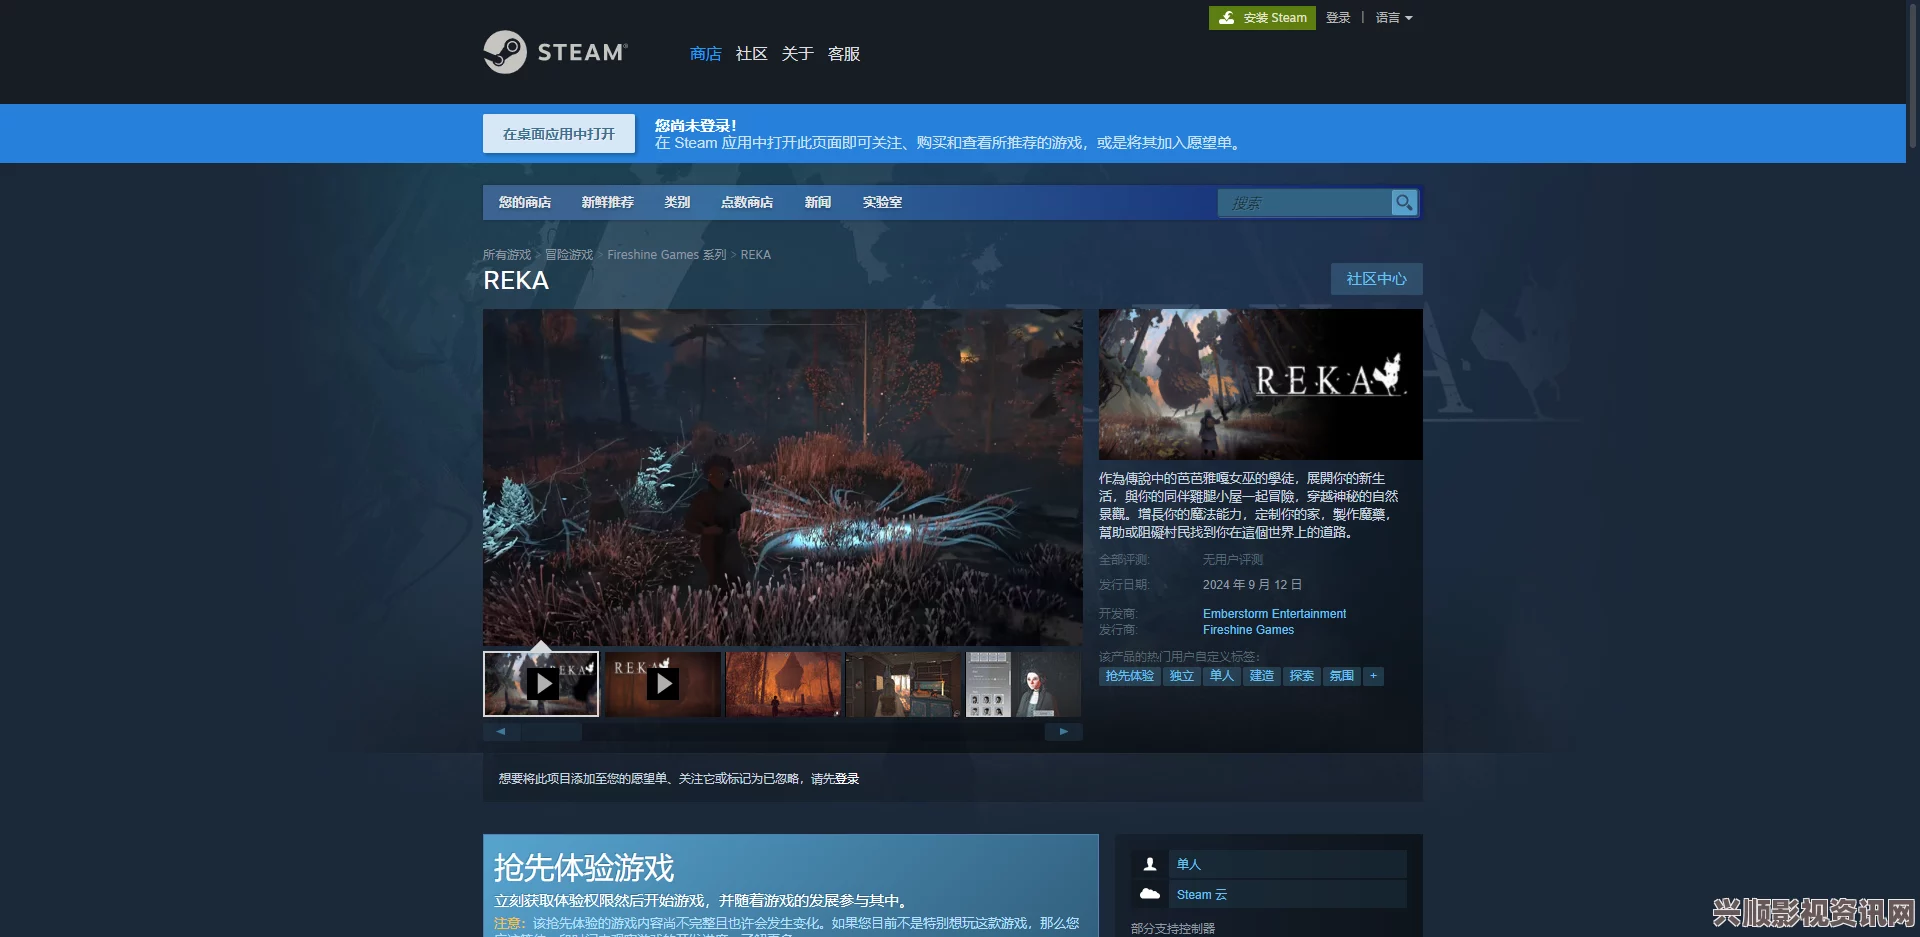This screenshot has height=937, width=1920.
Task: Go to Fireshine Games 系列 breadcrumb
Action: click(667, 255)
